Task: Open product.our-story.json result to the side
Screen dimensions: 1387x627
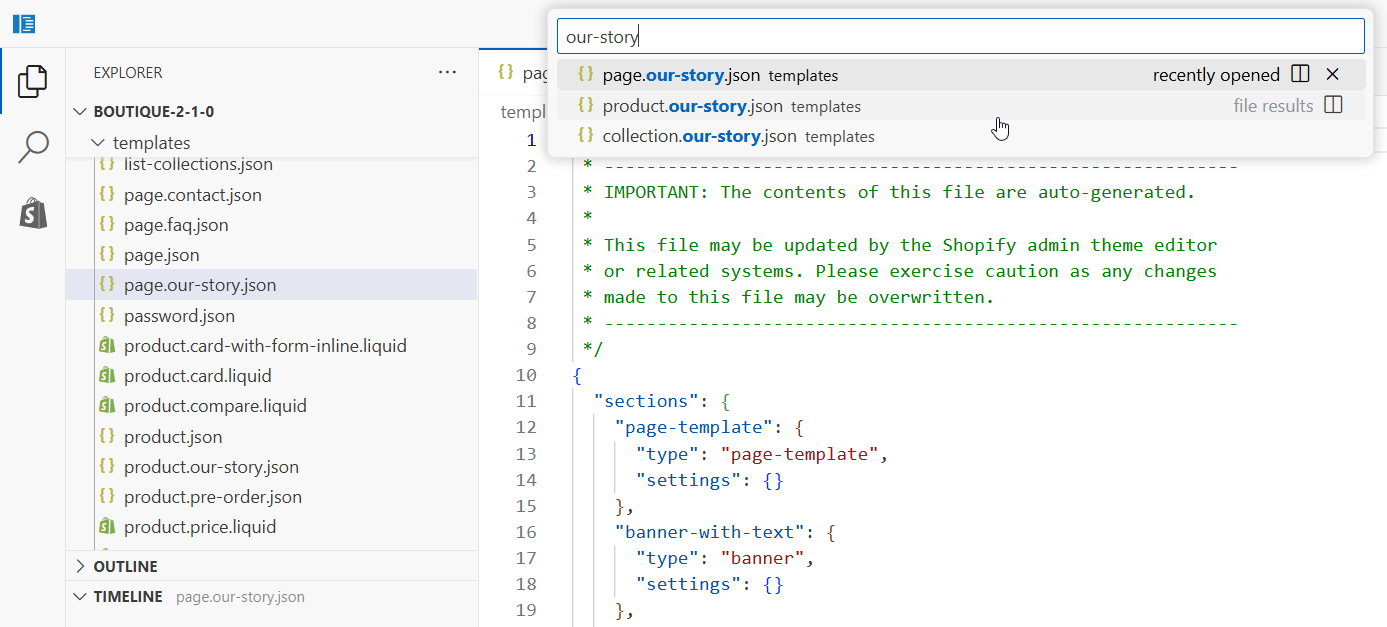Action: [1333, 105]
